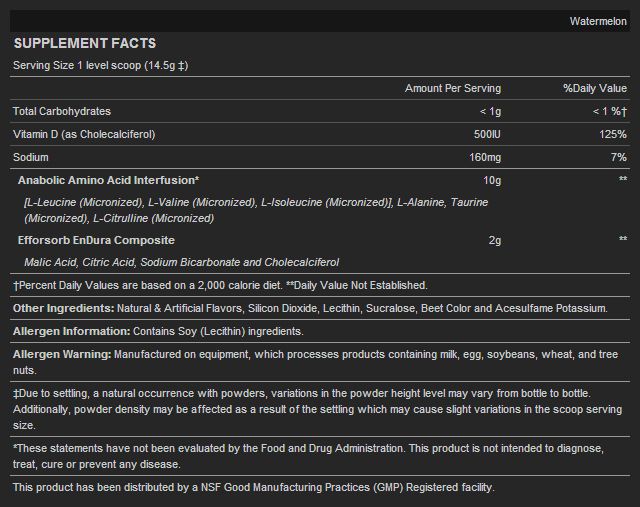Click the 125% daily value figure
Image resolution: width=640 pixels, height=507 pixels.
click(x=611, y=134)
